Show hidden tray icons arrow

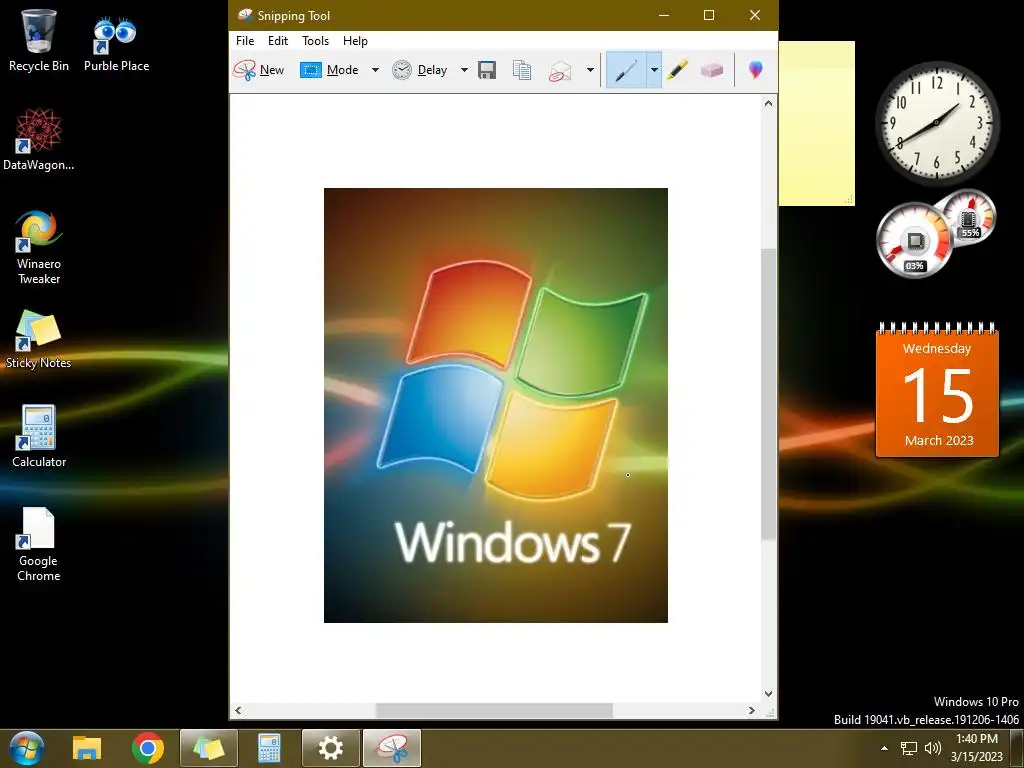pyautogui.click(x=884, y=748)
